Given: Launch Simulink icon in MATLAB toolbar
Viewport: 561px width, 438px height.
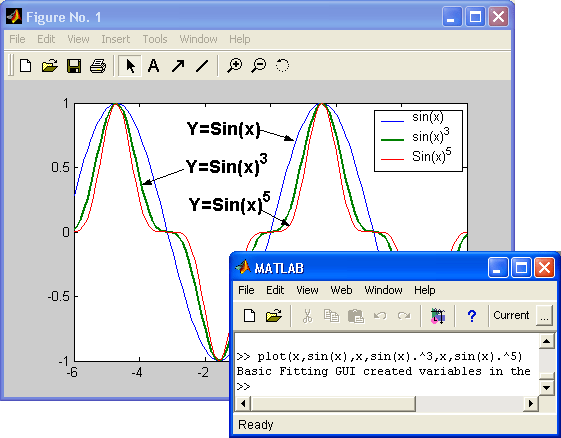Looking at the screenshot, I should [438, 316].
